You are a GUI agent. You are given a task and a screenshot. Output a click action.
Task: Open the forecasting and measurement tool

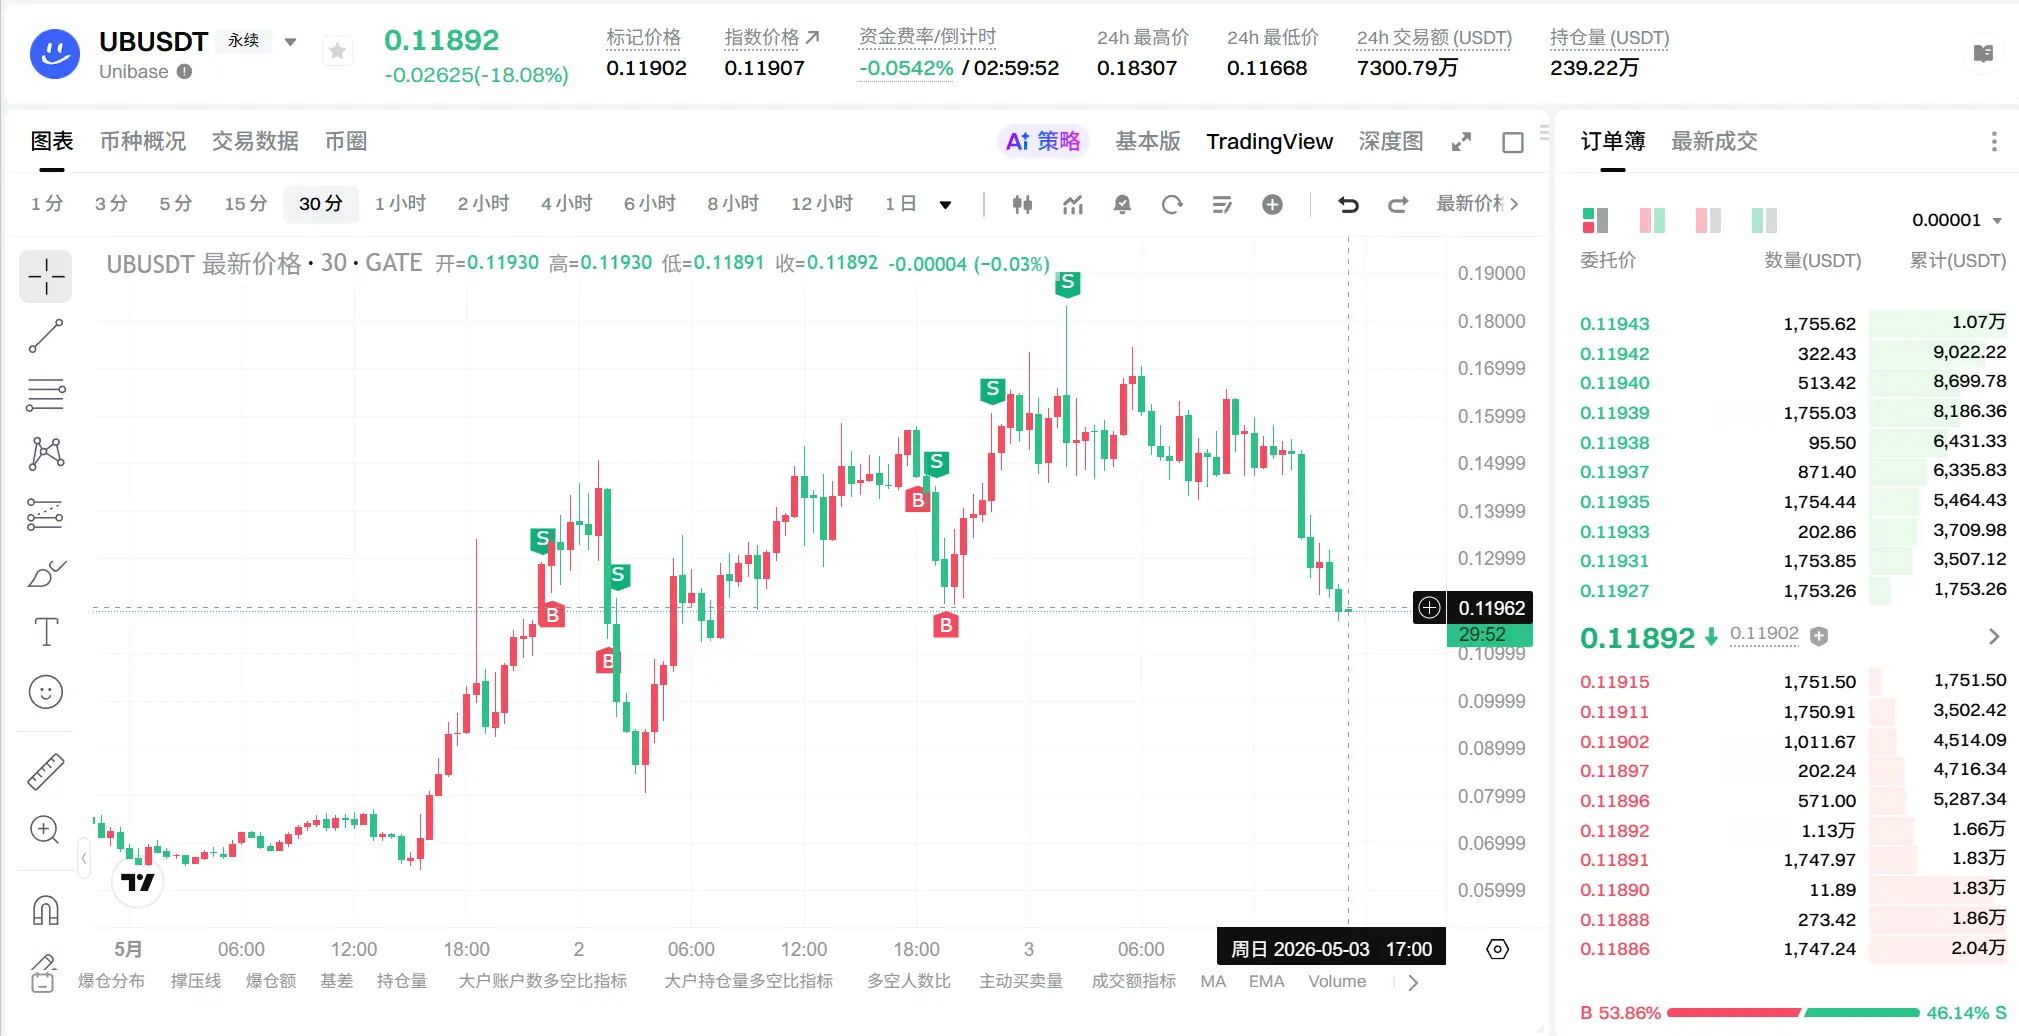(x=46, y=514)
